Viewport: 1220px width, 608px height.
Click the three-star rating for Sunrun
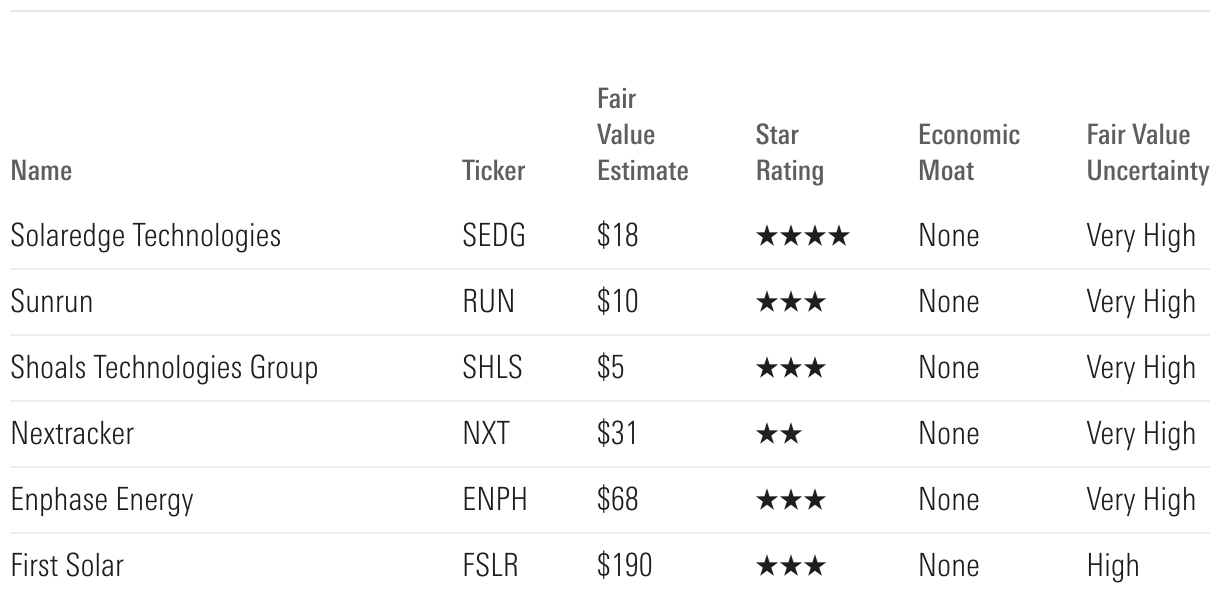pos(791,302)
